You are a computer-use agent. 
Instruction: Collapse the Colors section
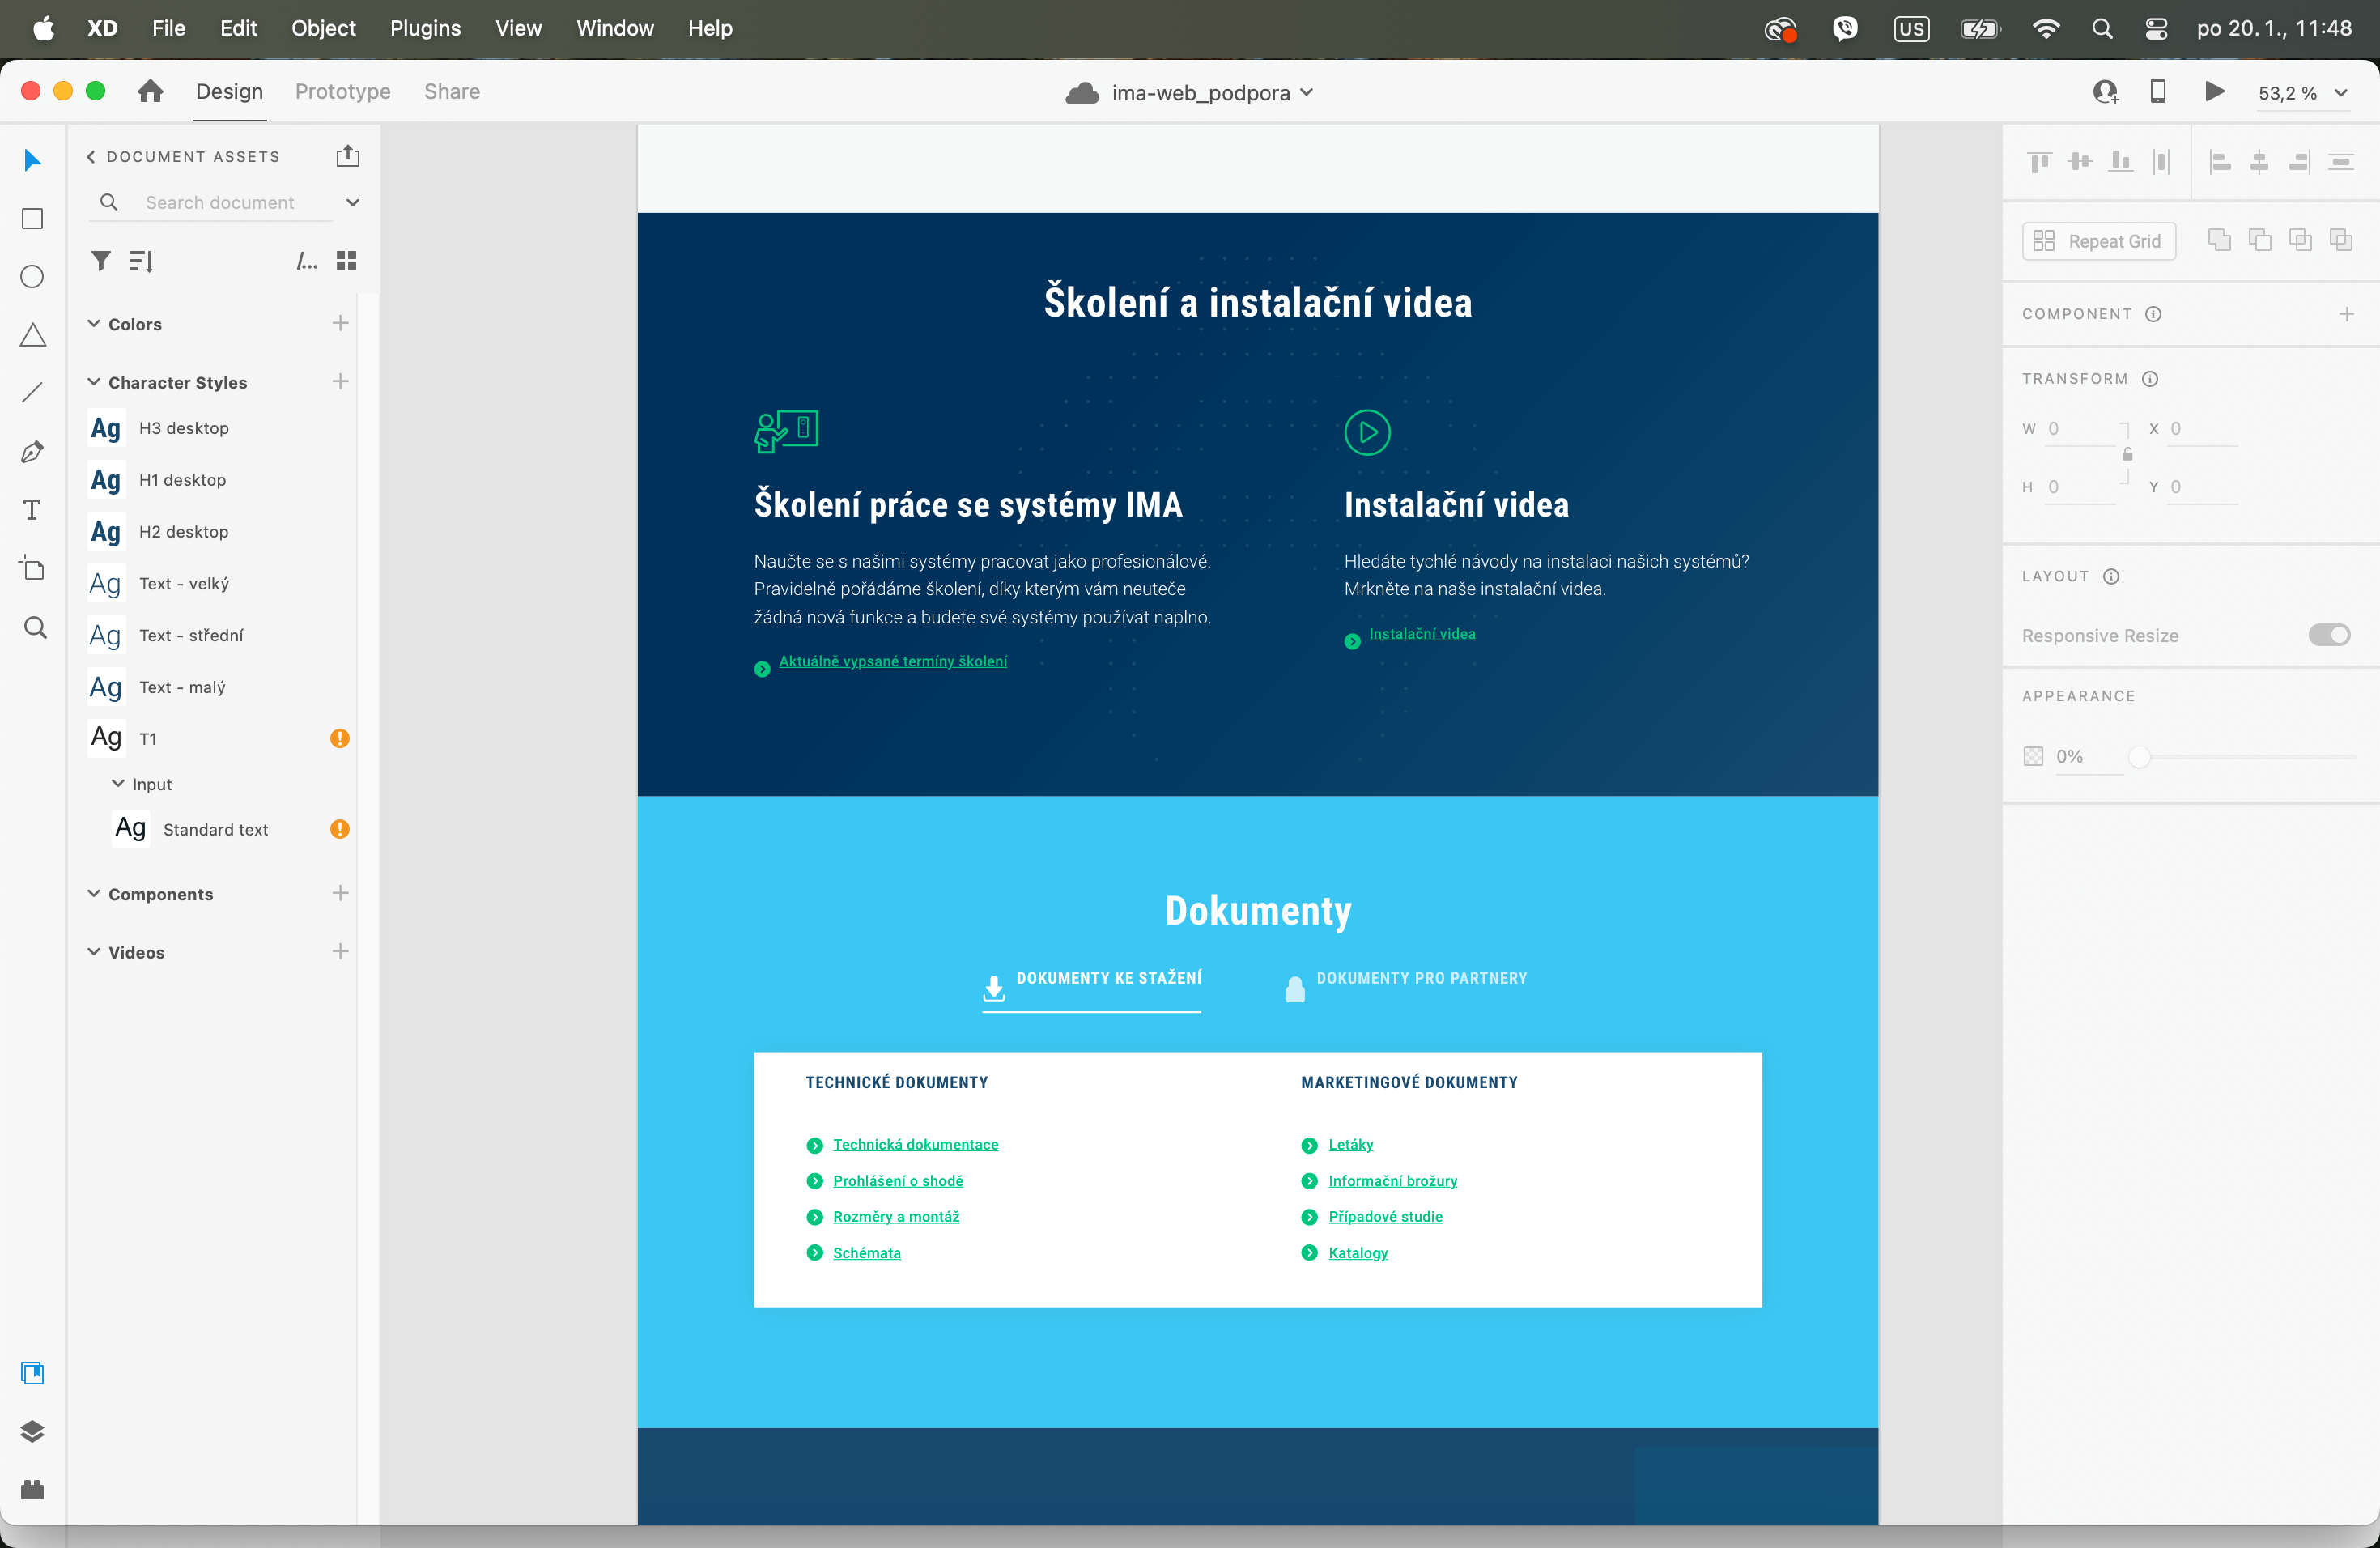pyautogui.click(x=94, y=324)
